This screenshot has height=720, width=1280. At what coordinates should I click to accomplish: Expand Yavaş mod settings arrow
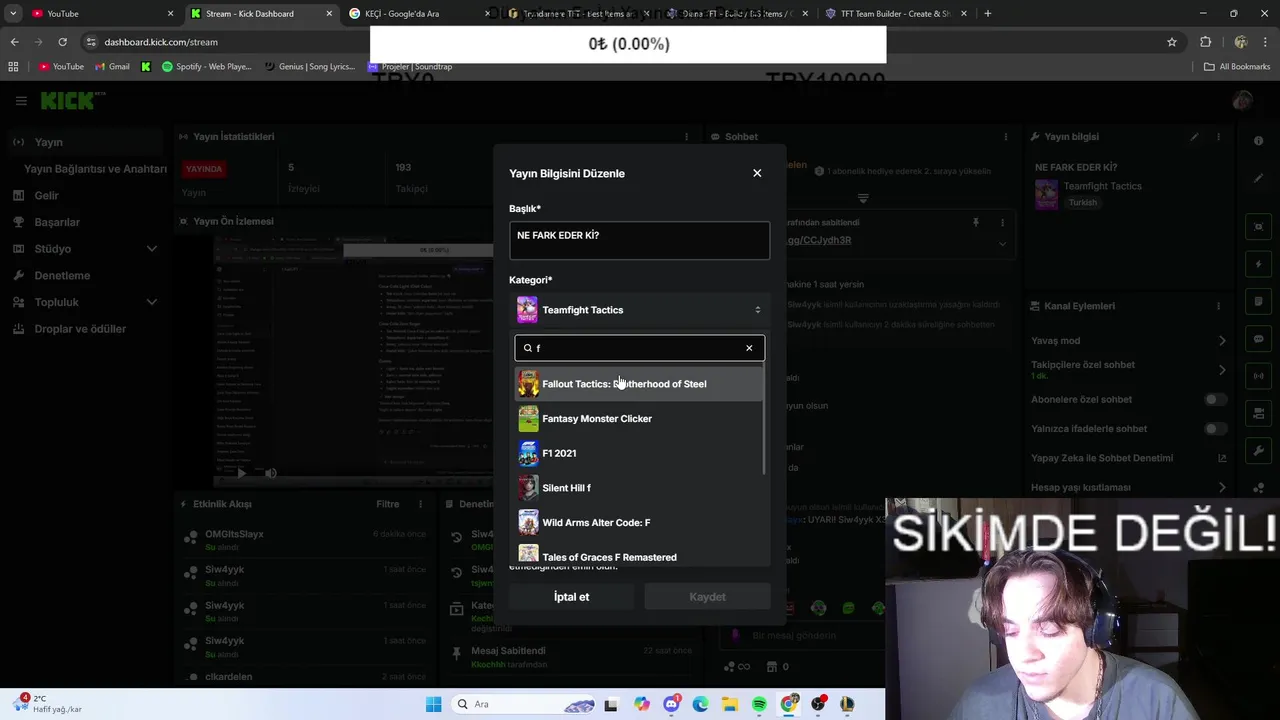(x=1222, y=341)
